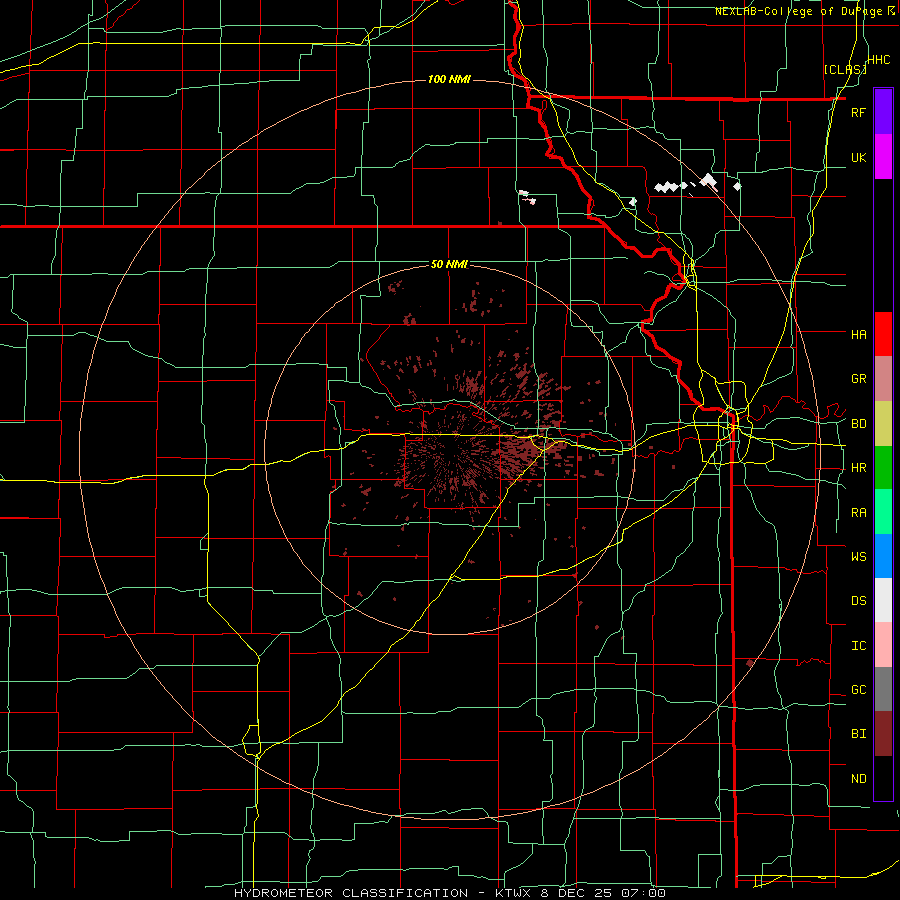Select the "WS" legend label

click(858, 557)
